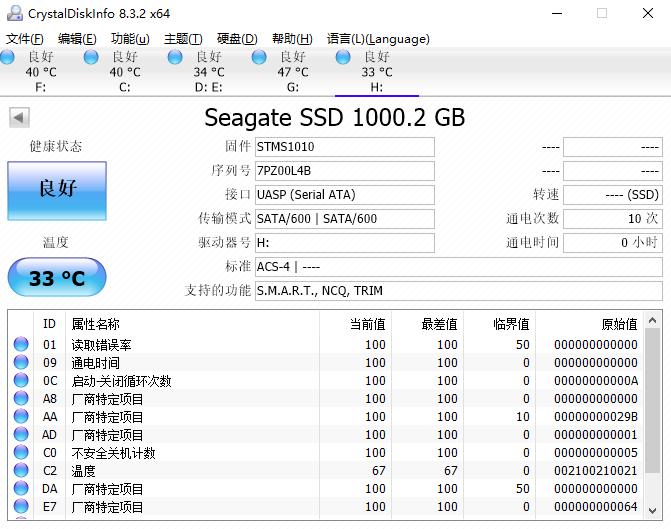Viewport: 671px width, 529px height.
Task: Select the F: drive at 40 °C
Action: pos(41,71)
